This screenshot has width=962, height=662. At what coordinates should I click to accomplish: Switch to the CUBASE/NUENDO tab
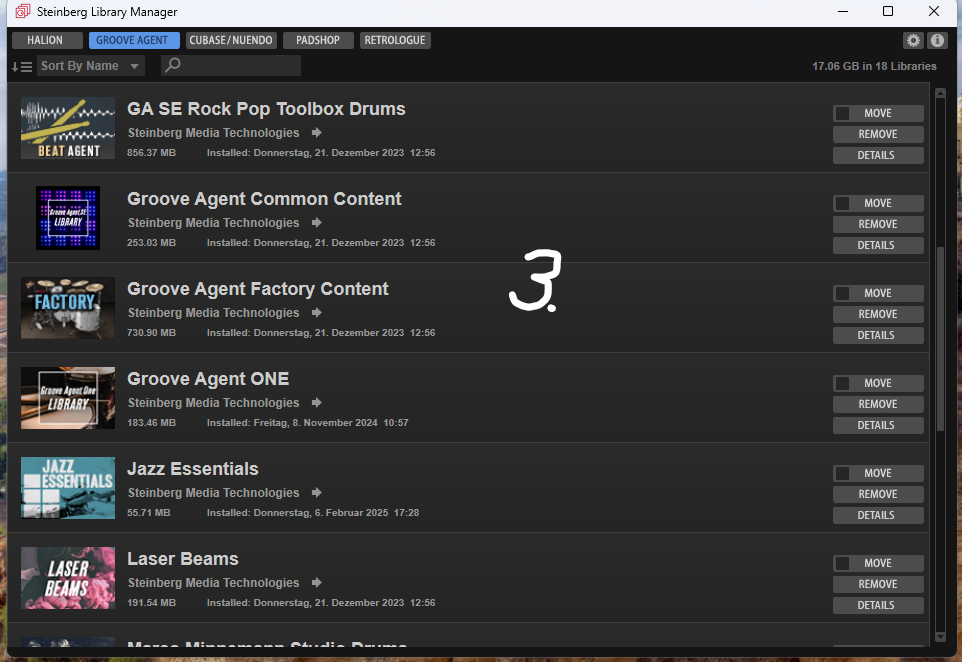click(231, 40)
